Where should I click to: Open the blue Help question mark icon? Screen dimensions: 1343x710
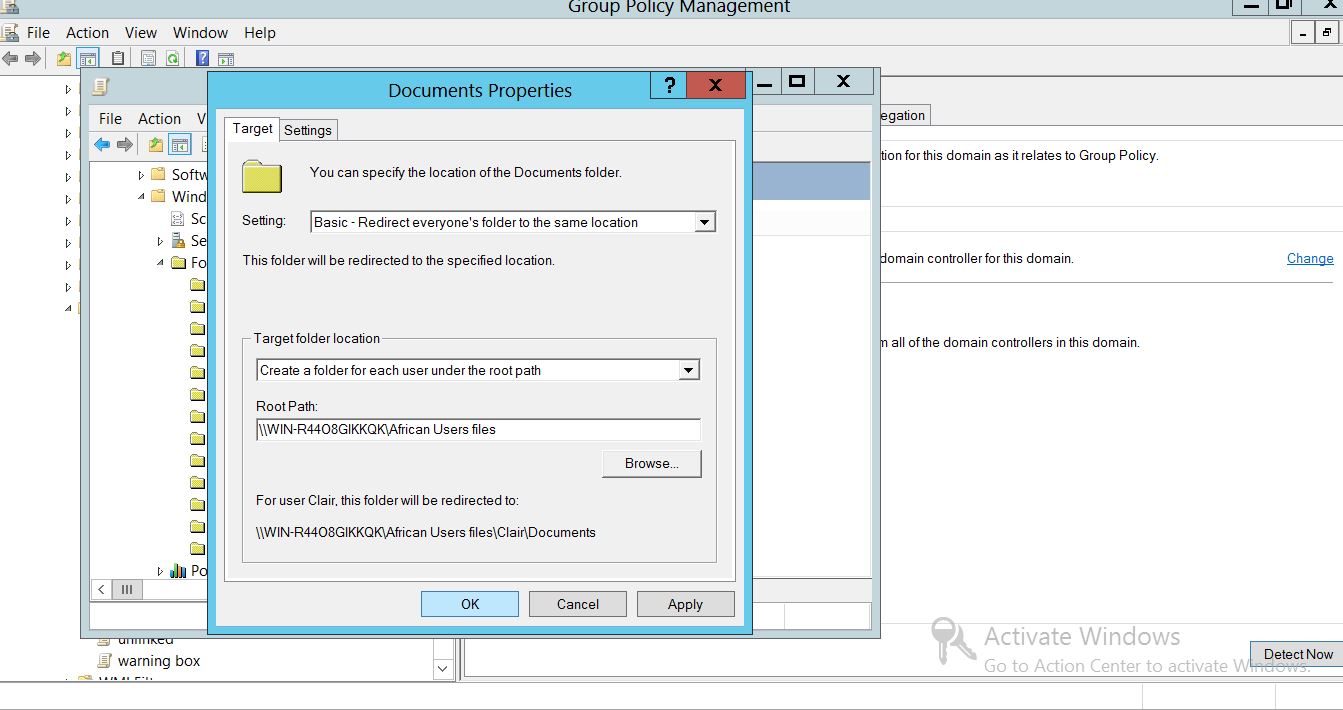[x=202, y=59]
